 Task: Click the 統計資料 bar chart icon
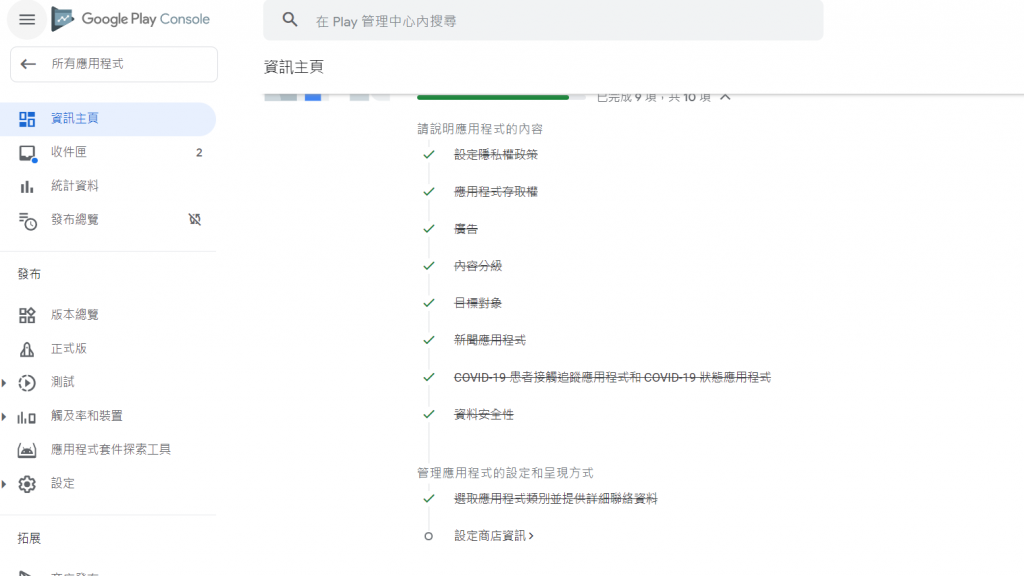[27, 187]
